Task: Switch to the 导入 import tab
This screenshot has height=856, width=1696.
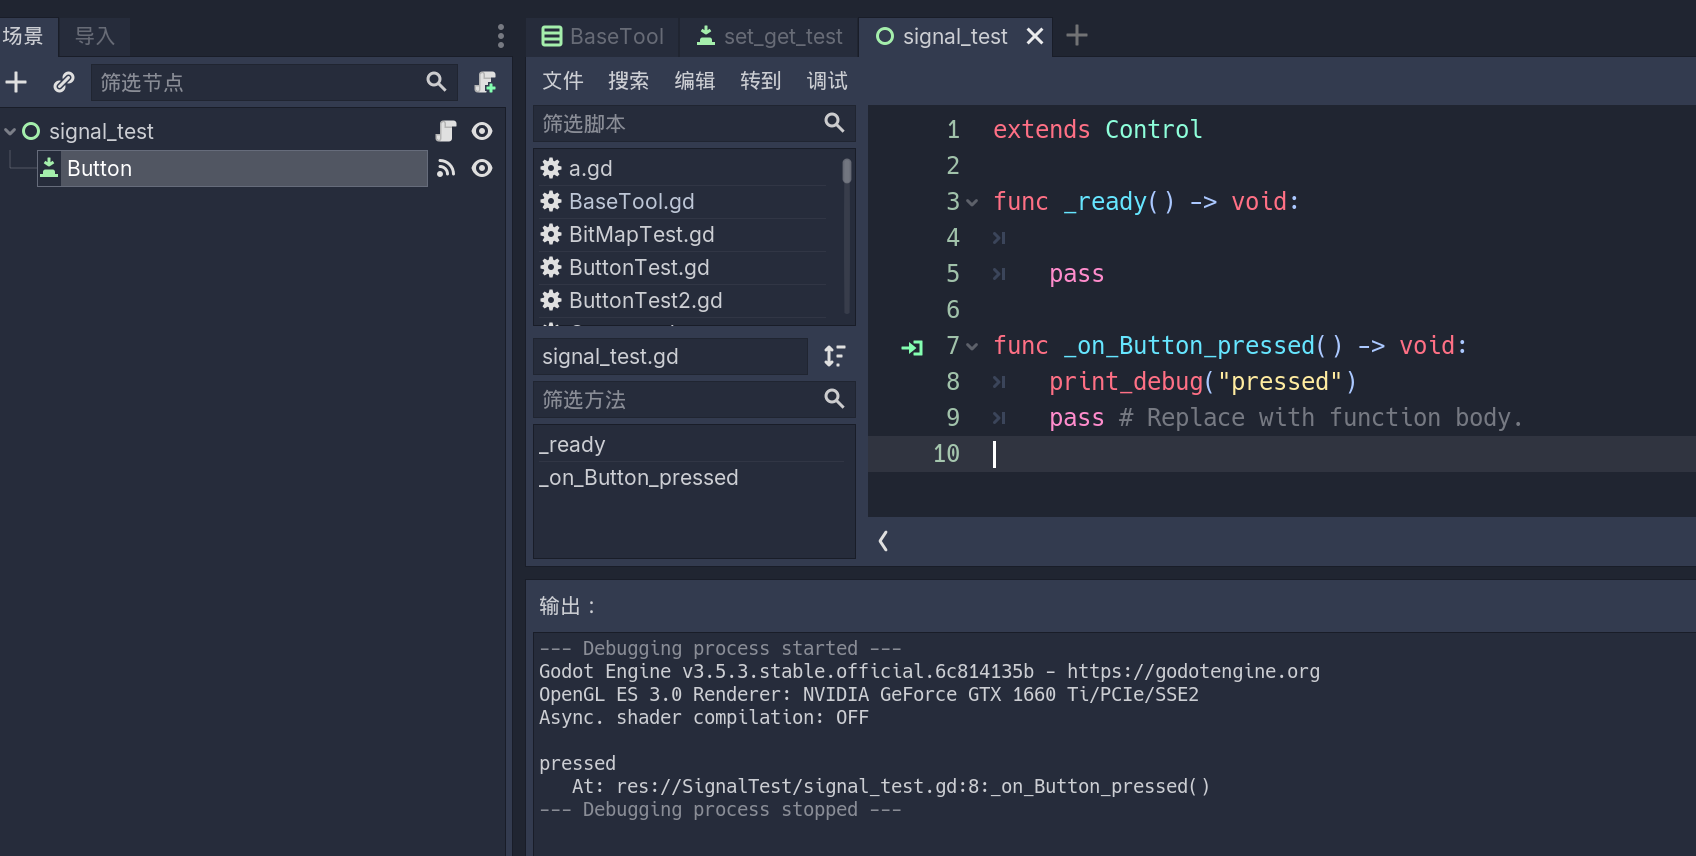Action: (95, 37)
